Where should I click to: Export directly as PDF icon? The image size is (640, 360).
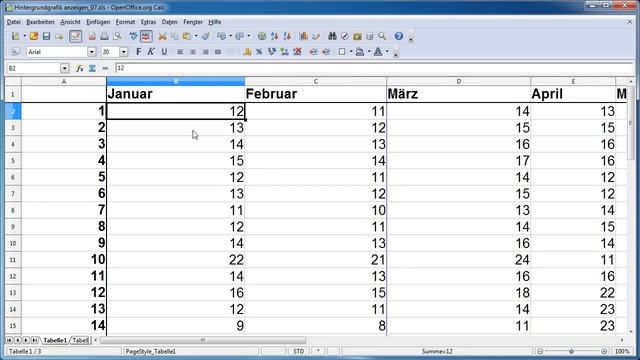coord(92,36)
